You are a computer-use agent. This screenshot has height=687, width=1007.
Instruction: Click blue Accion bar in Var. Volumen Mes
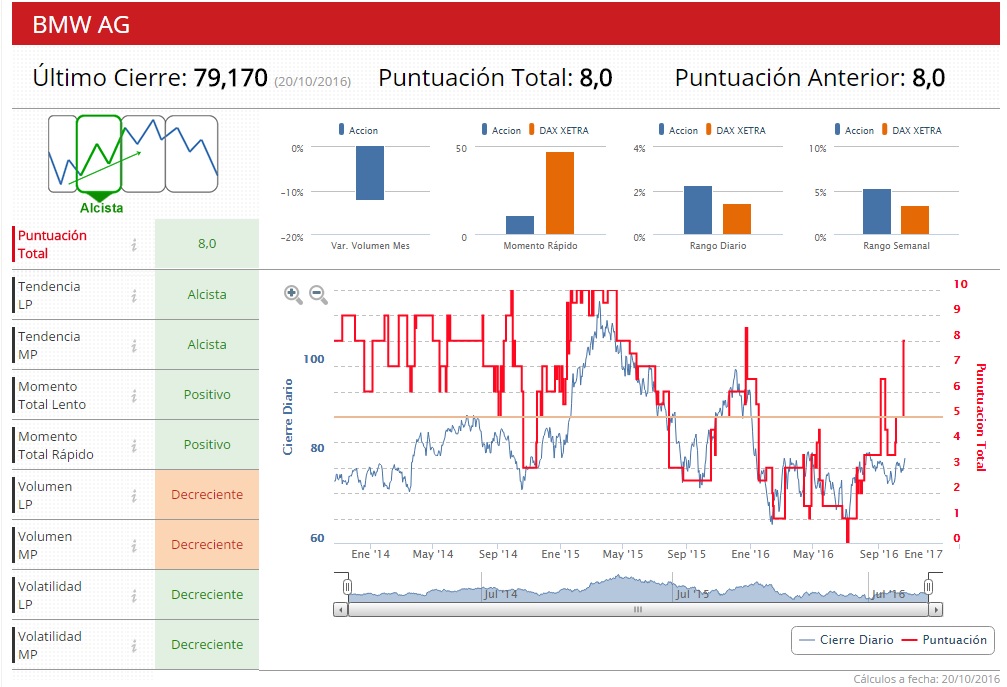[370, 173]
